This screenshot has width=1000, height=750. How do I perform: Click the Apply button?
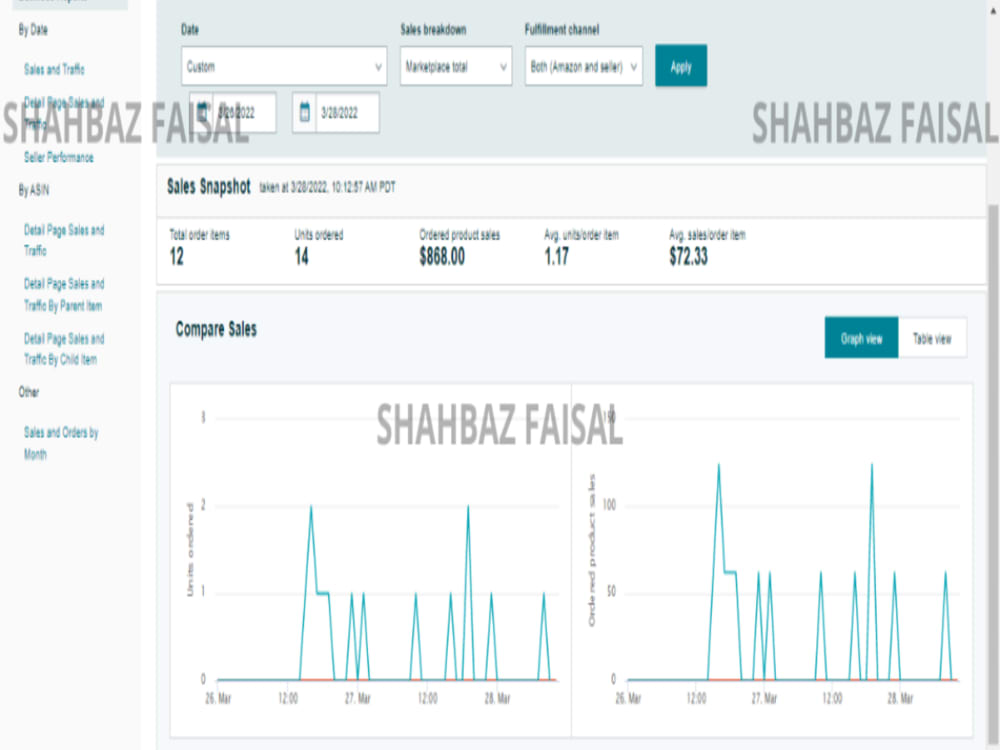tap(680, 66)
